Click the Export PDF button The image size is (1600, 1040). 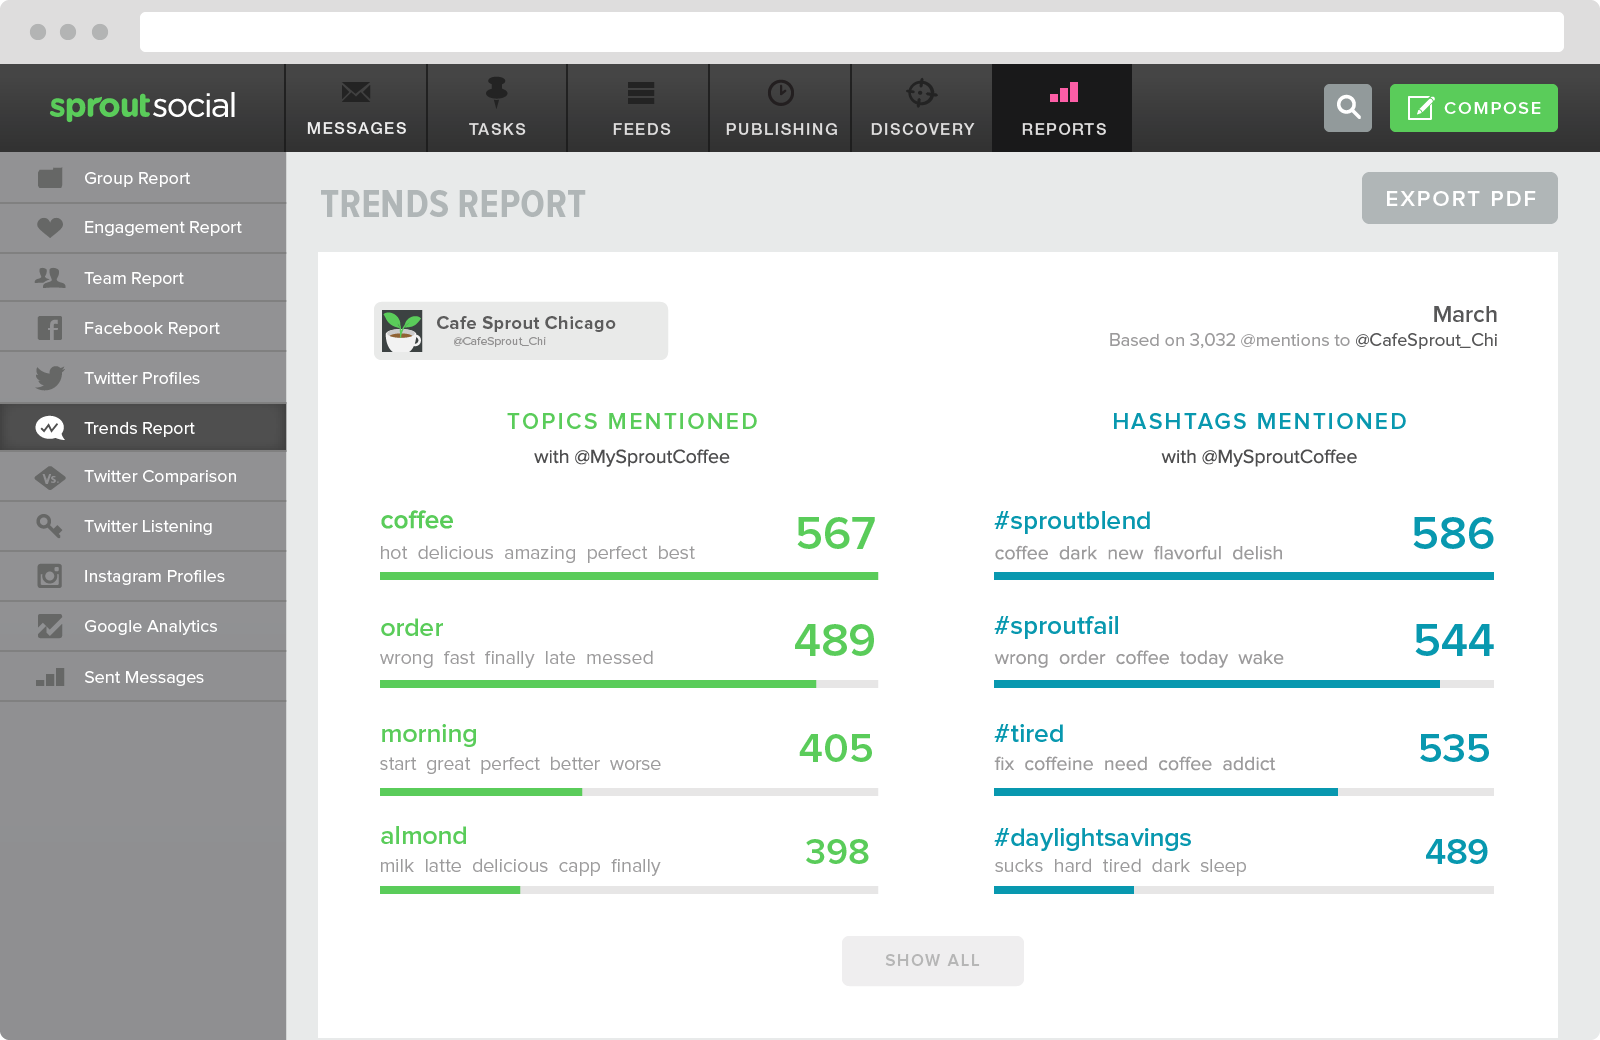[1460, 198]
